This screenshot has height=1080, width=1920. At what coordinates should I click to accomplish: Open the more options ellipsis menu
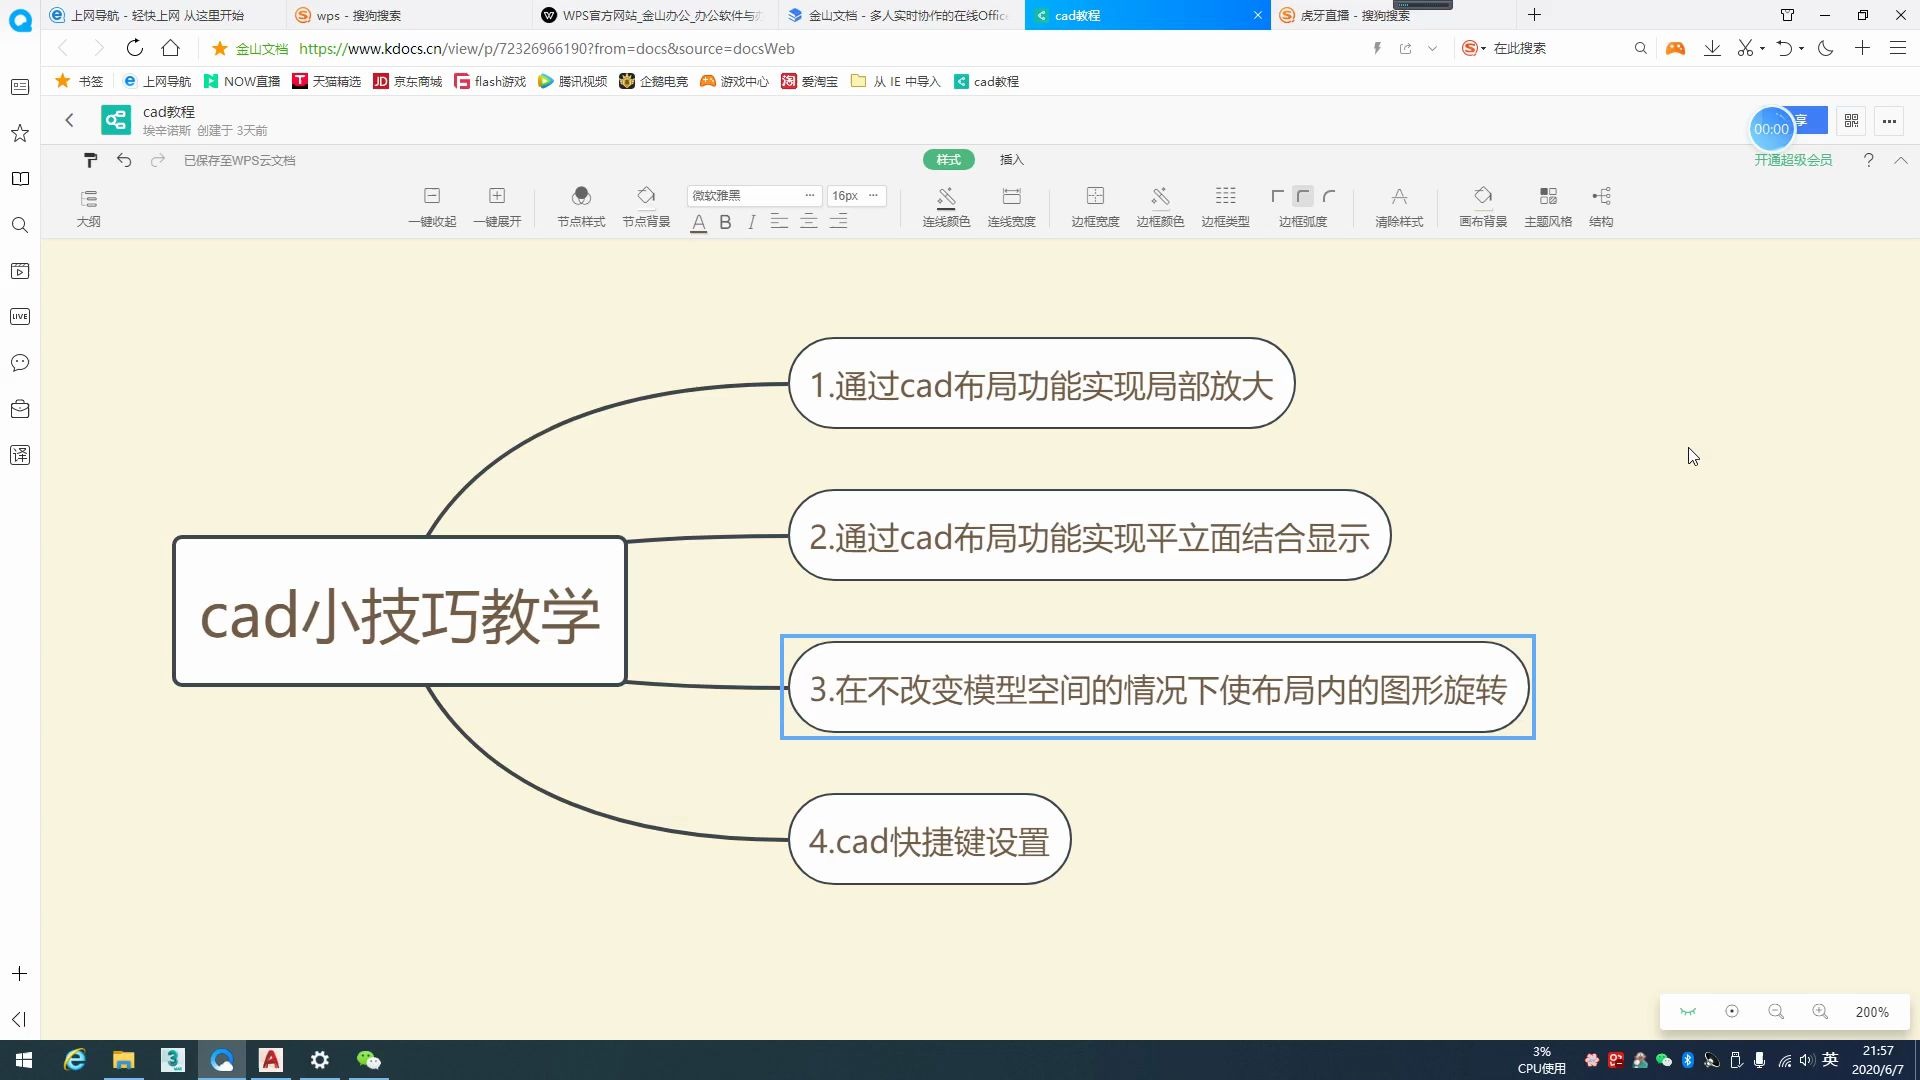click(1889, 121)
